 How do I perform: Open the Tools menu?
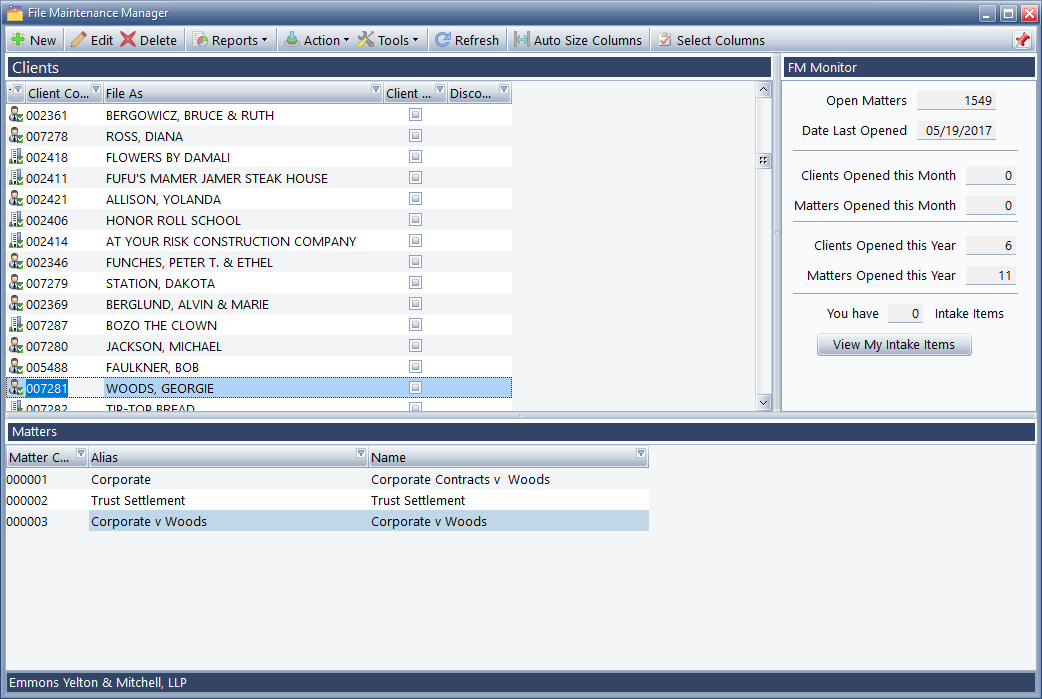point(388,40)
